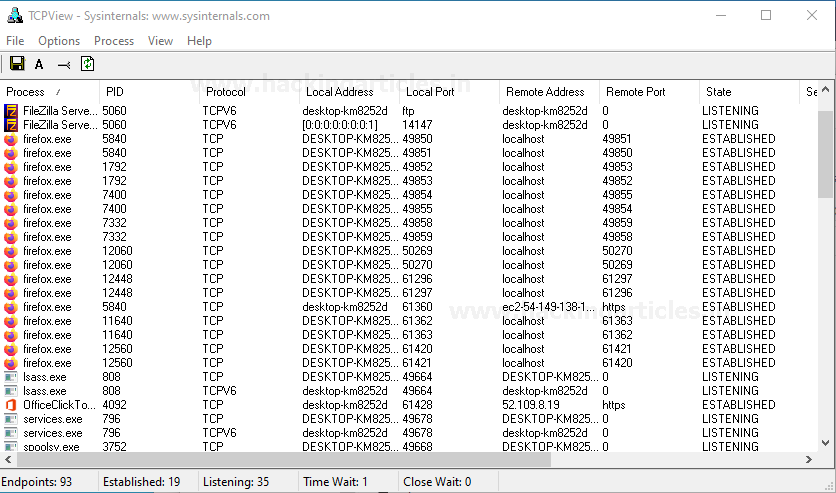Click the TCPView application icon in title bar
Viewport: 836px width, 493px height.
coord(15,15)
